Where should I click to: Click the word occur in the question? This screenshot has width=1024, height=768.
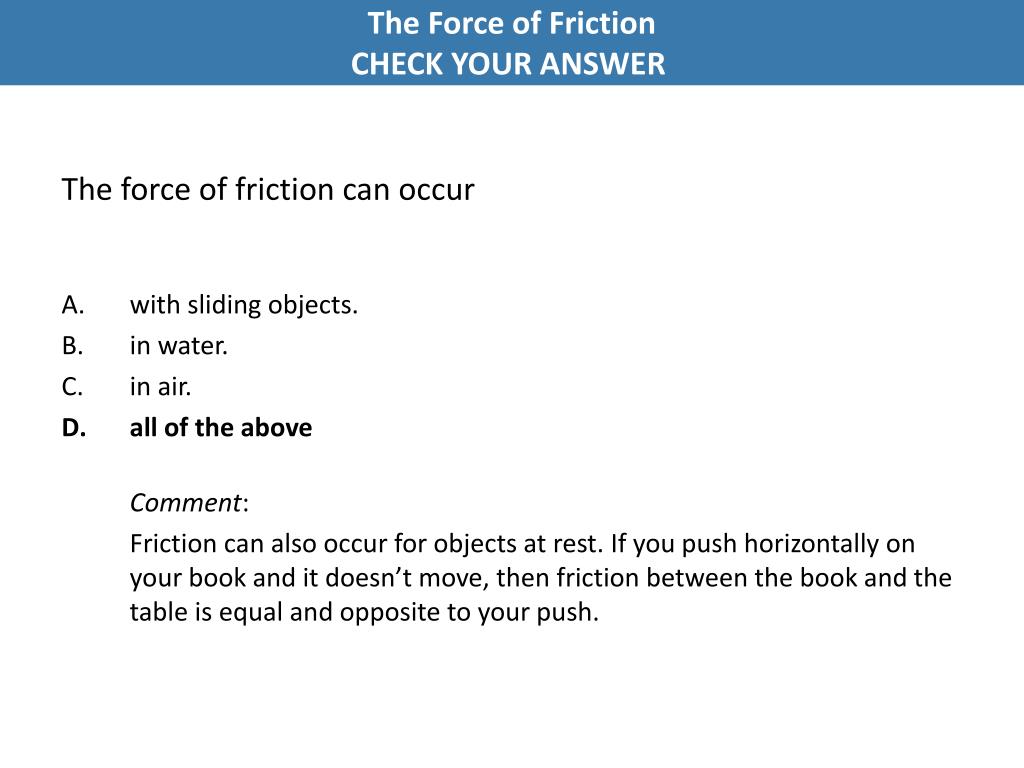[436, 191]
